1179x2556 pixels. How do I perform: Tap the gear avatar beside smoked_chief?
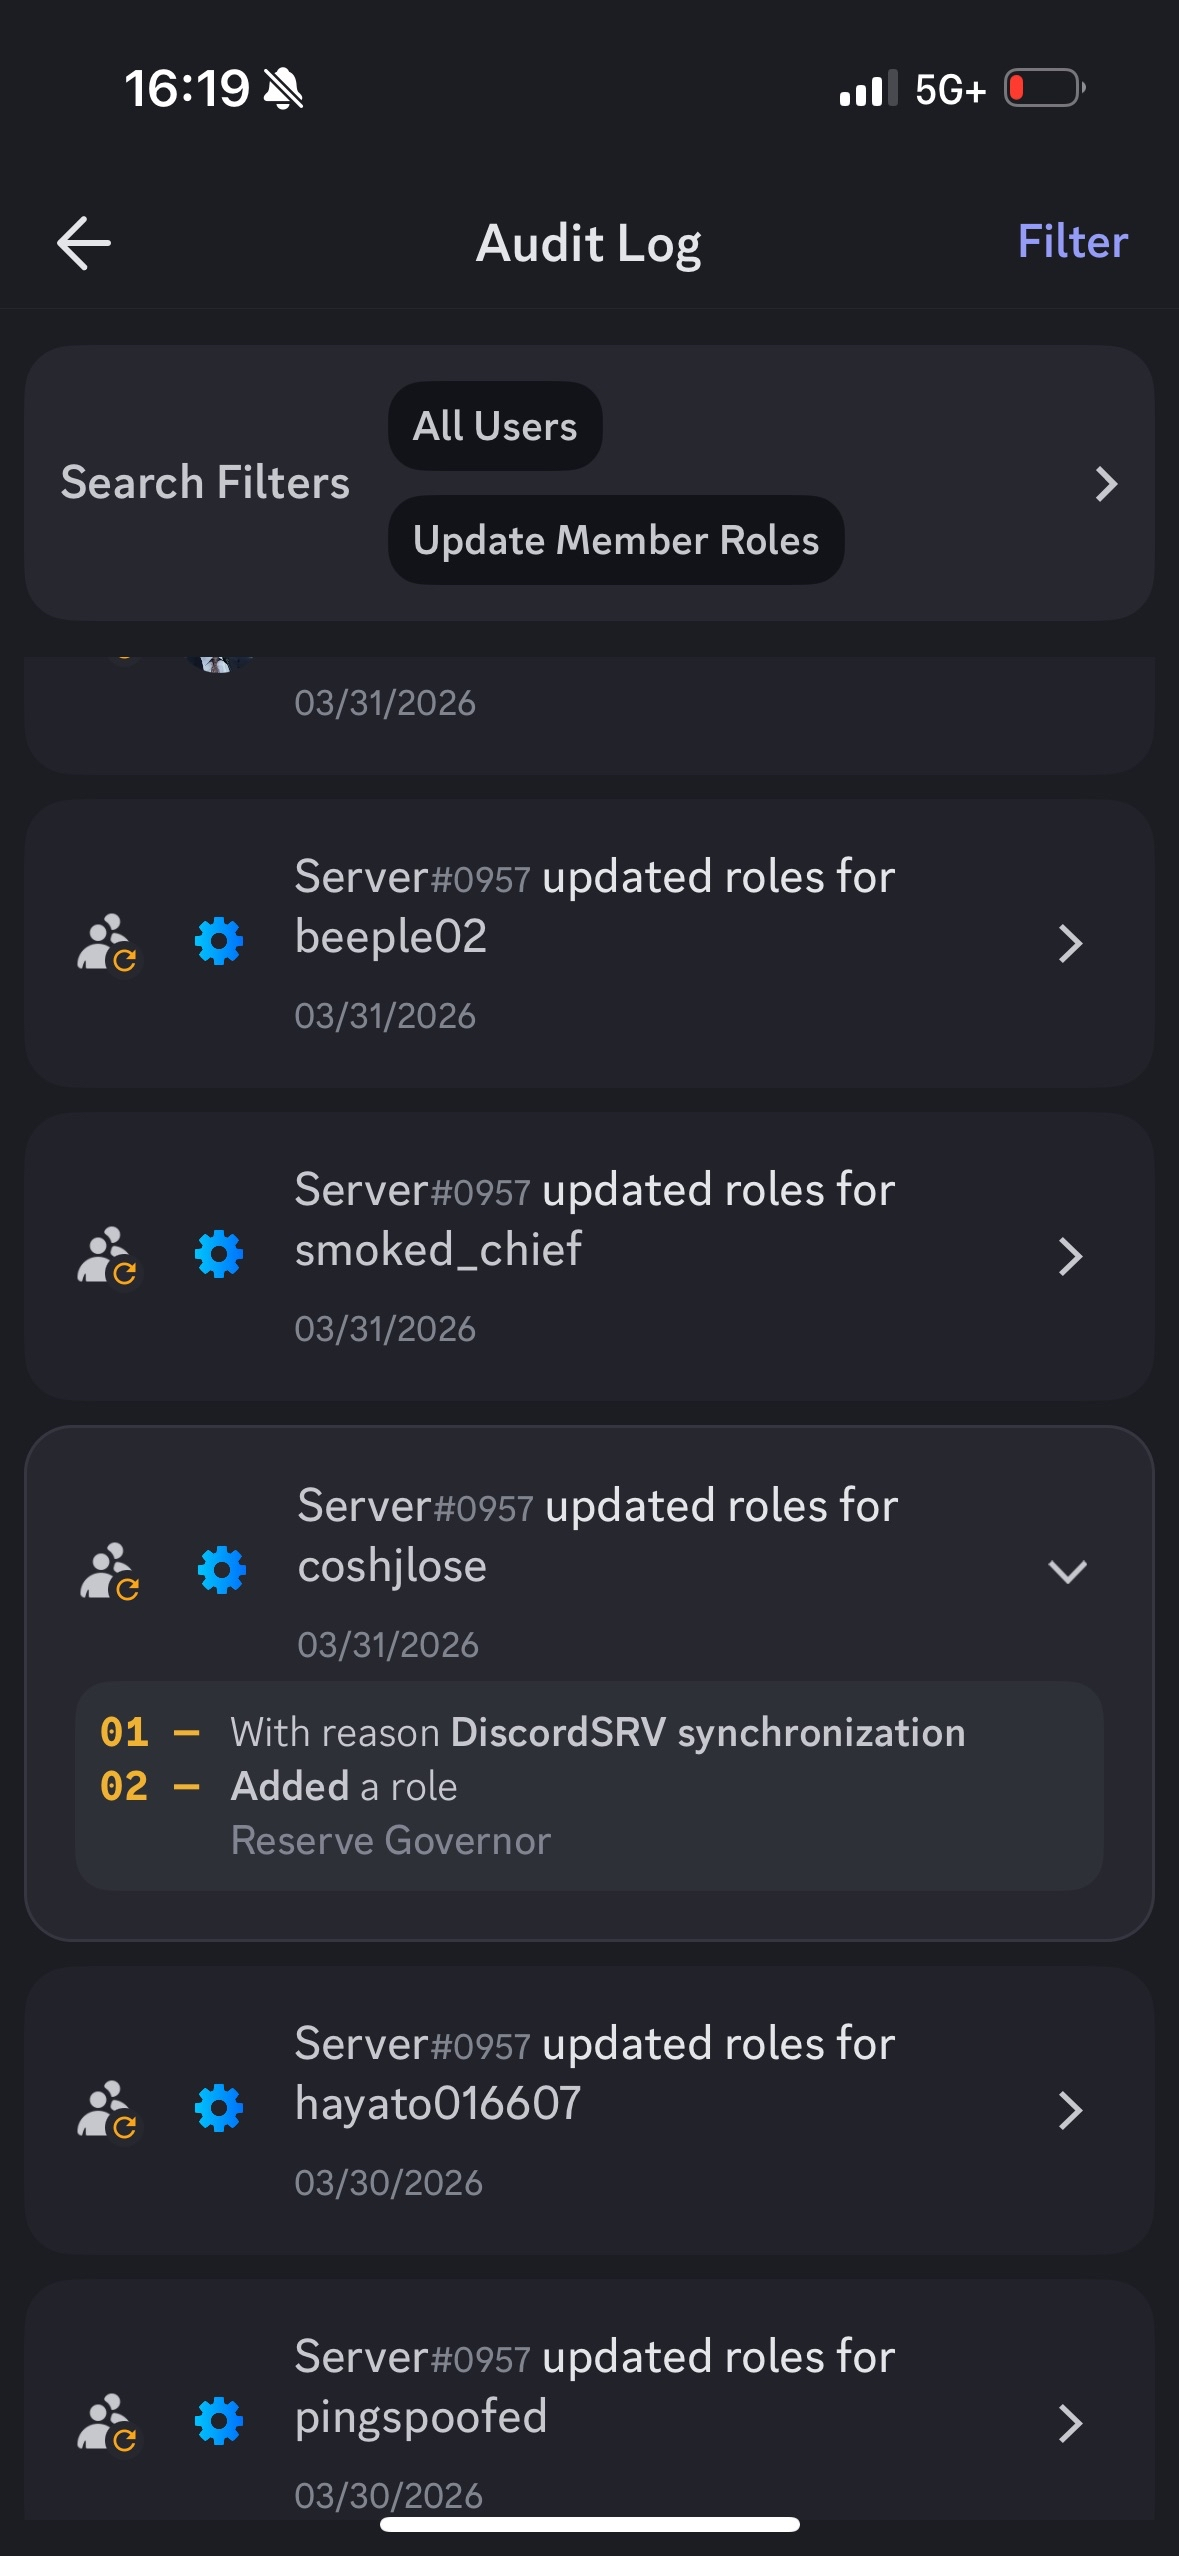click(x=219, y=1255)
